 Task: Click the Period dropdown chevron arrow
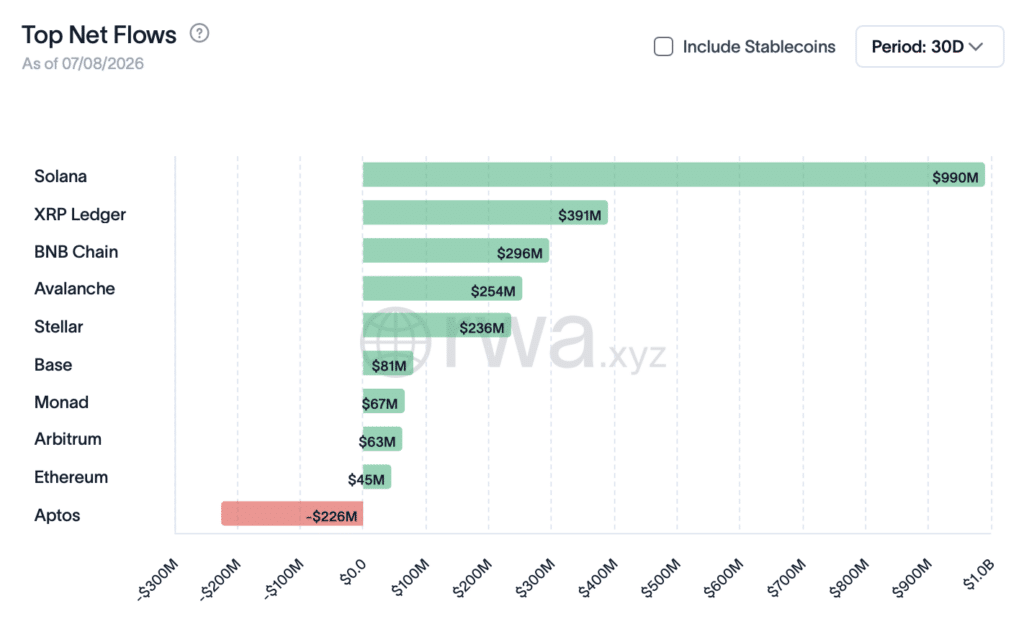(x=976, y=47)
